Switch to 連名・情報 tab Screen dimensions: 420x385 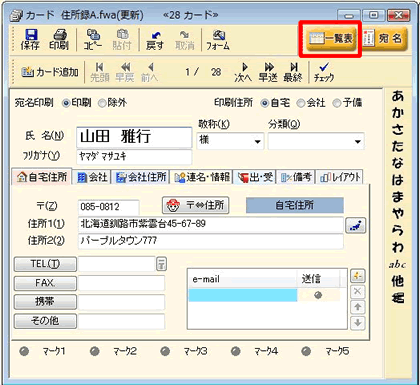202,177
